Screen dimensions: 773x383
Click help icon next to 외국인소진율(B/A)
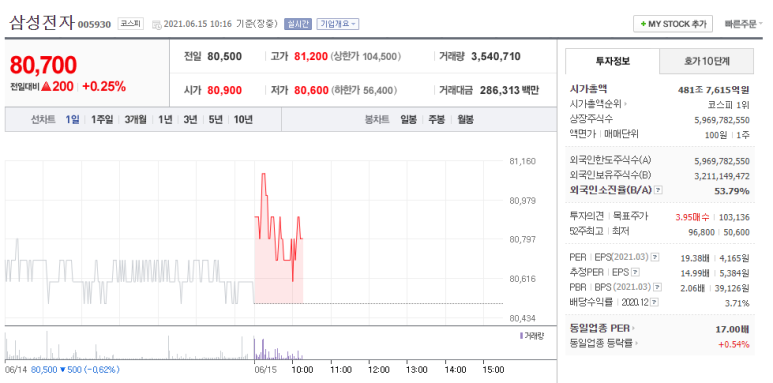658,190
